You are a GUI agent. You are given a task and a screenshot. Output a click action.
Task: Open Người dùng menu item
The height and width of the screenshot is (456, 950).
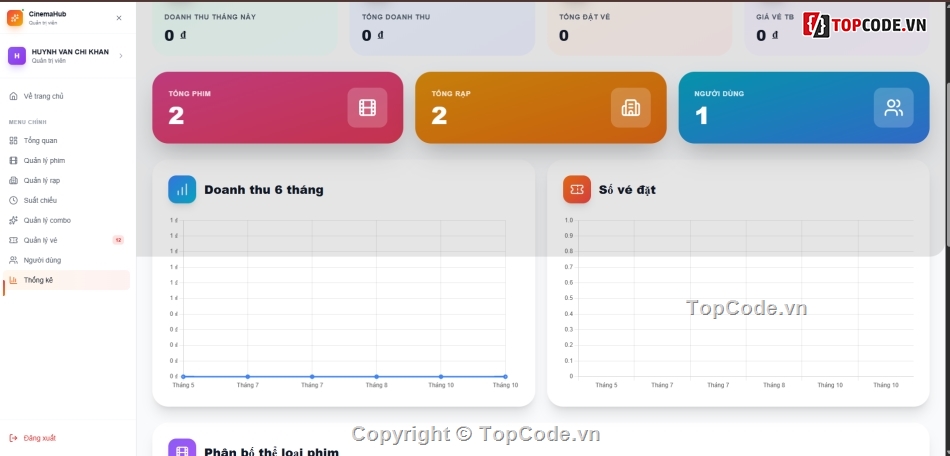66,260
